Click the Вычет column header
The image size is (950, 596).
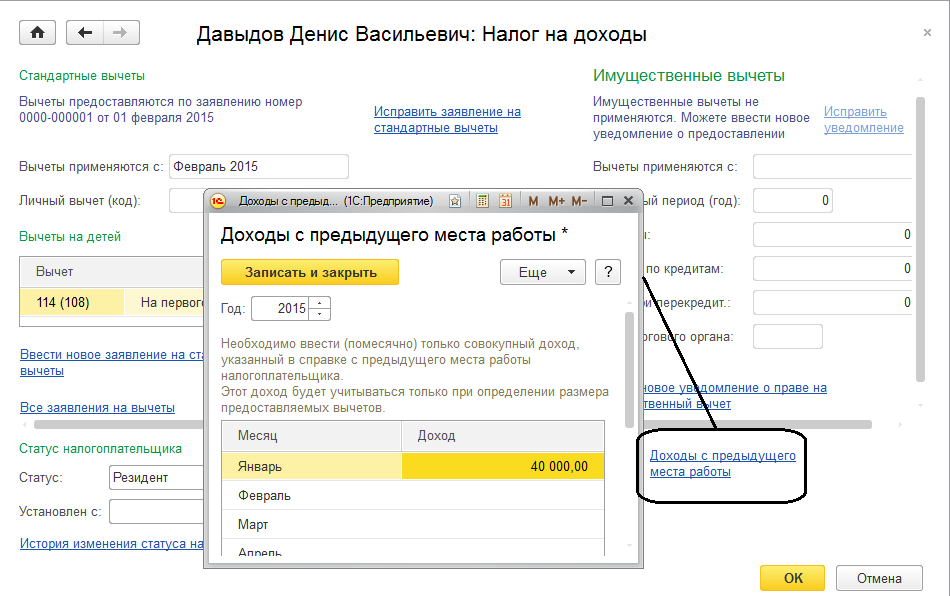[111, 272]
